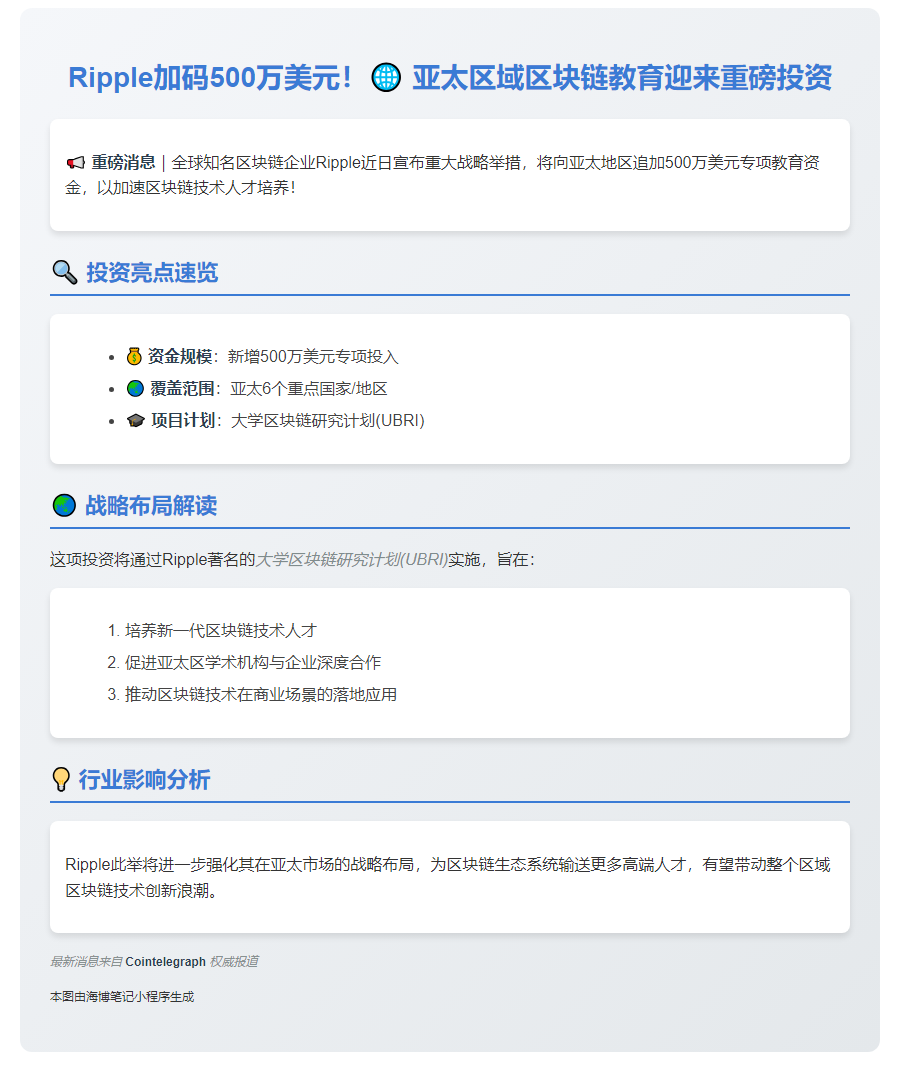Viewport: 900px width, 1083px height.
Task: Click the money bag icon beside 资金规模
Action: click(x=134, y=356)
